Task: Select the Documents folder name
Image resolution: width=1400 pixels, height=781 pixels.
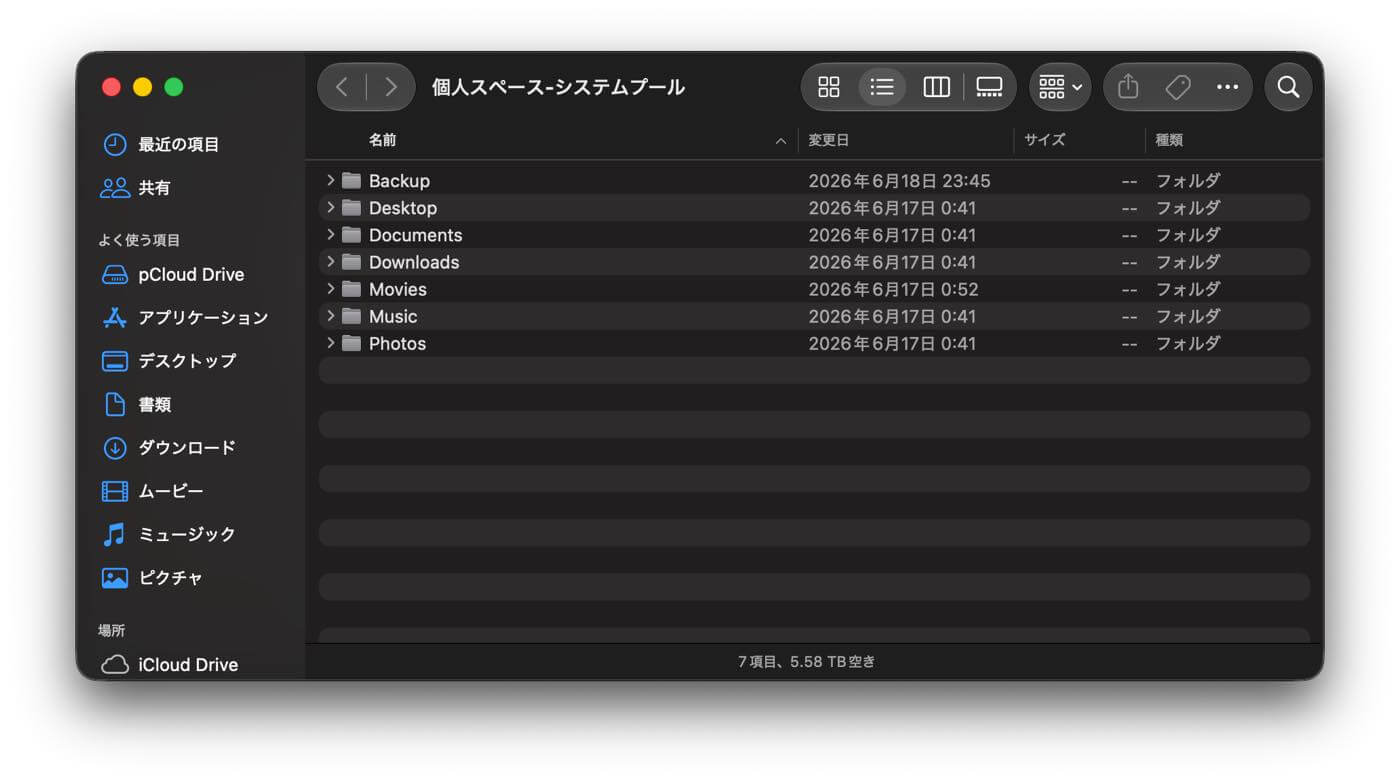Action: 415,235
